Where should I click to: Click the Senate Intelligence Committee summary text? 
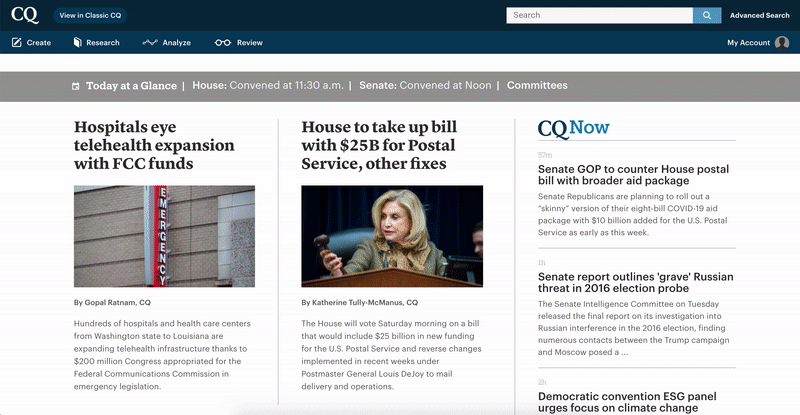(634, 328)
